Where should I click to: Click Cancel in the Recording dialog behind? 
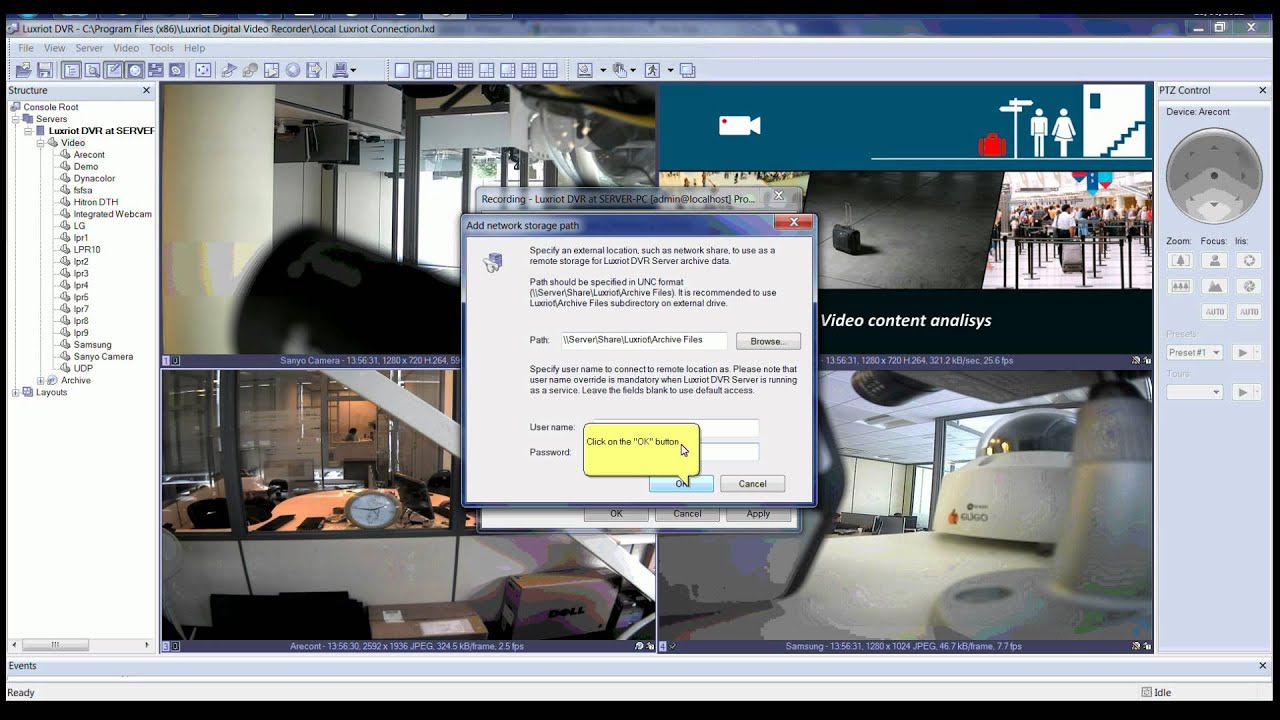tap(687, 514)
